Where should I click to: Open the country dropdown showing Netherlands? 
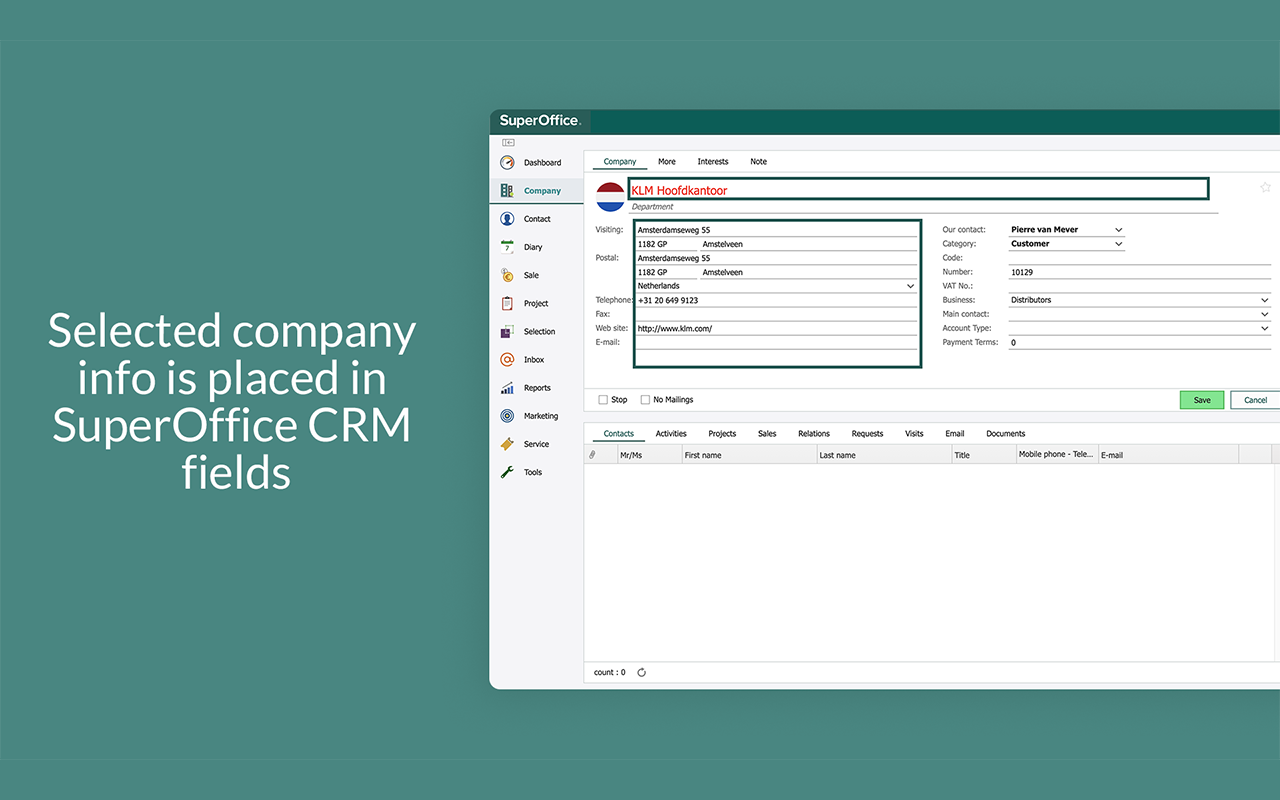click(x=776, y=286)
